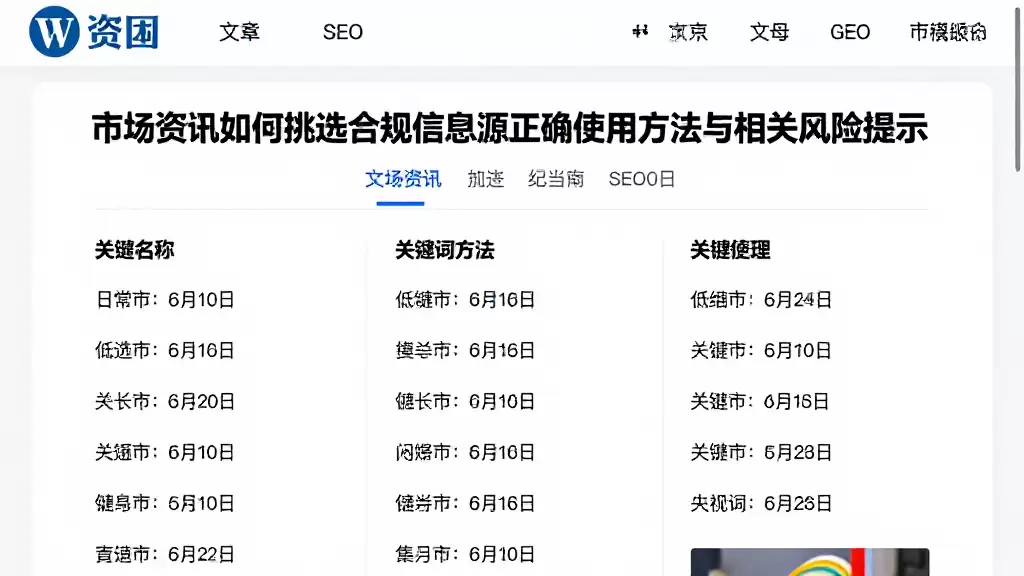Viewport: 1024px width, 576px height.
Task: Select the active 文场资讯 tab
Action: click(403, 179)
